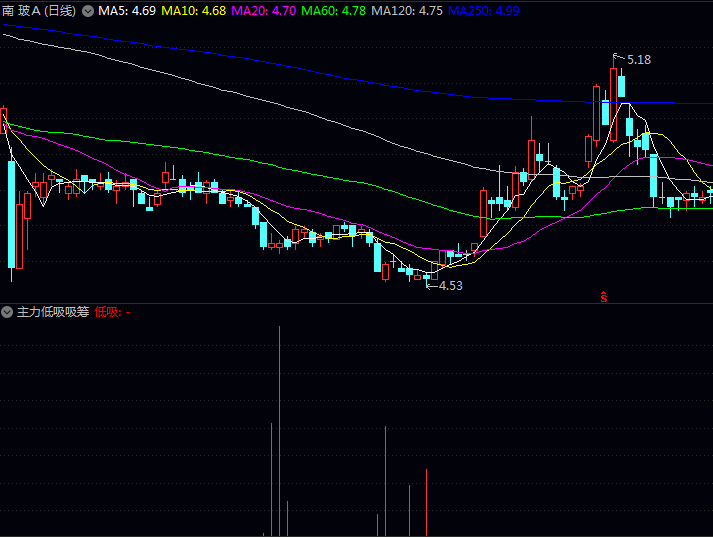Click the 主力低吸吸筹 indicator name
This screenshot has width=713, height=537.
53,312
